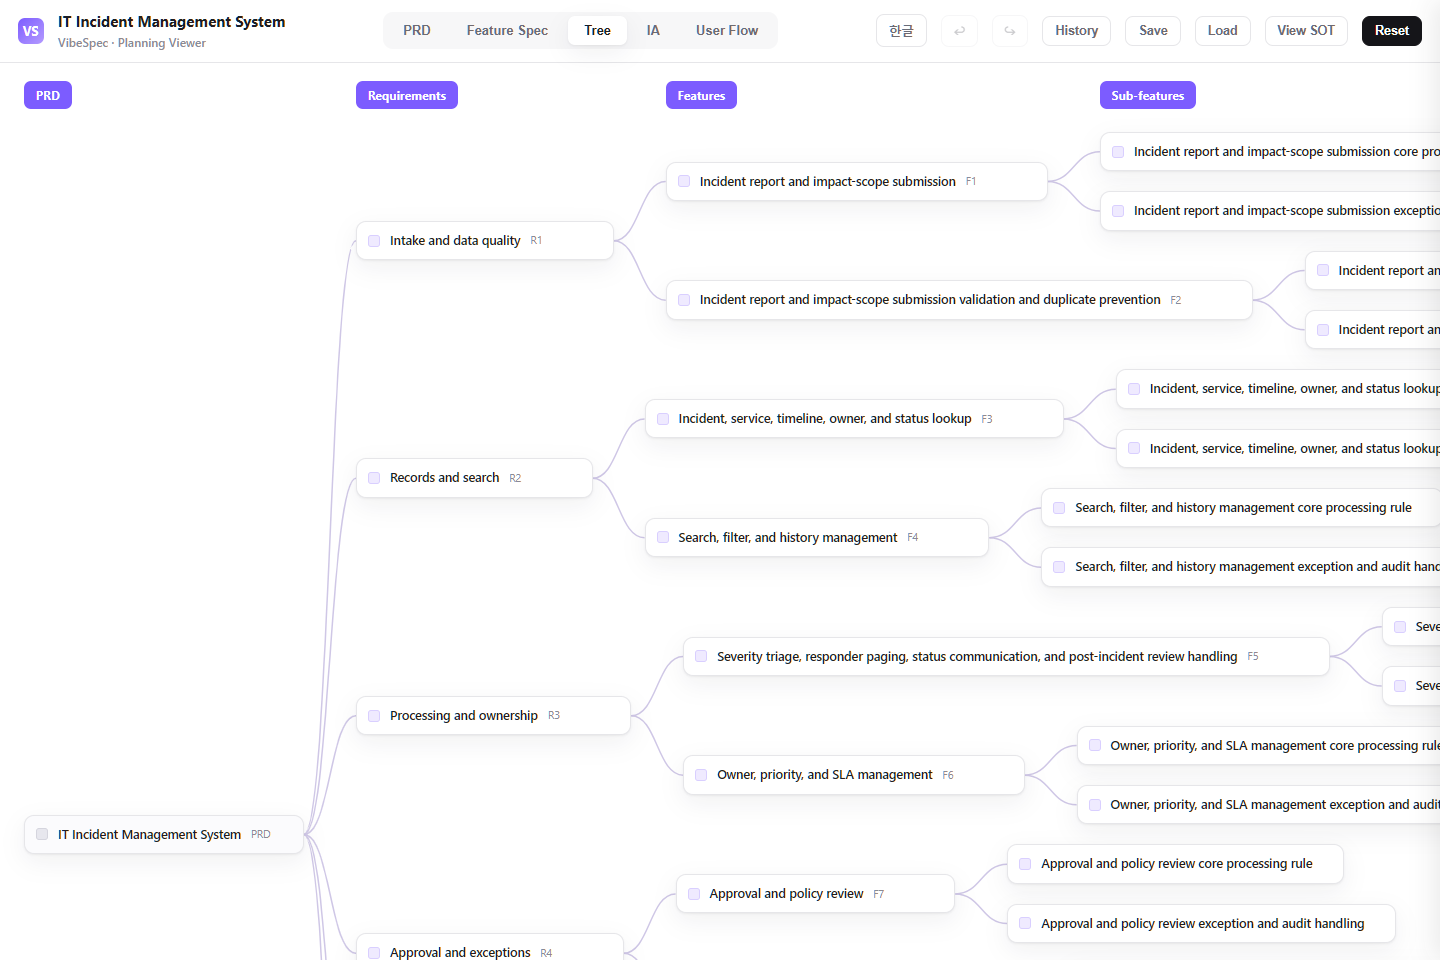Select the Approval and exceptions R4 node

[490, 949]
